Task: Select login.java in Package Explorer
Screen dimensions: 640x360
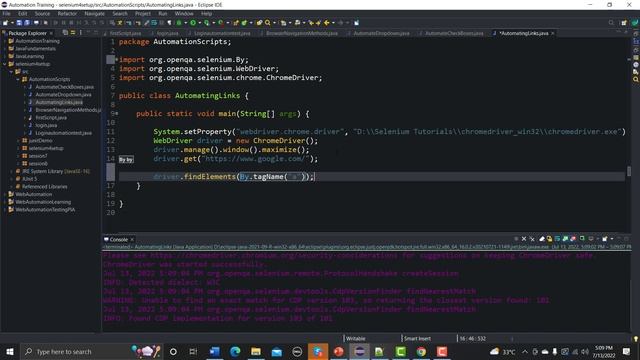Action: click(x=46, y=125)
